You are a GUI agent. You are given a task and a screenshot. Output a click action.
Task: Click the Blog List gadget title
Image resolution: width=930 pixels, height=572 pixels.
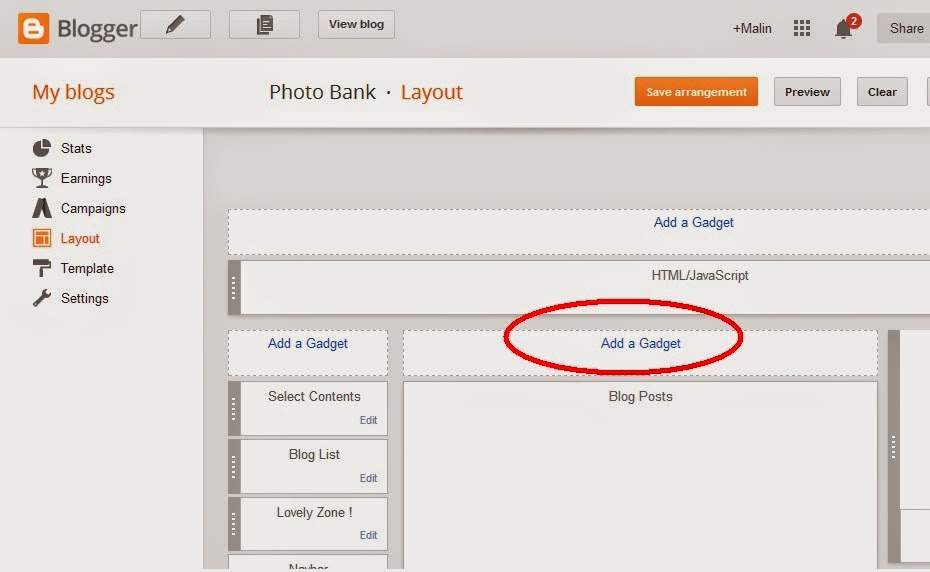coord(314,455)
